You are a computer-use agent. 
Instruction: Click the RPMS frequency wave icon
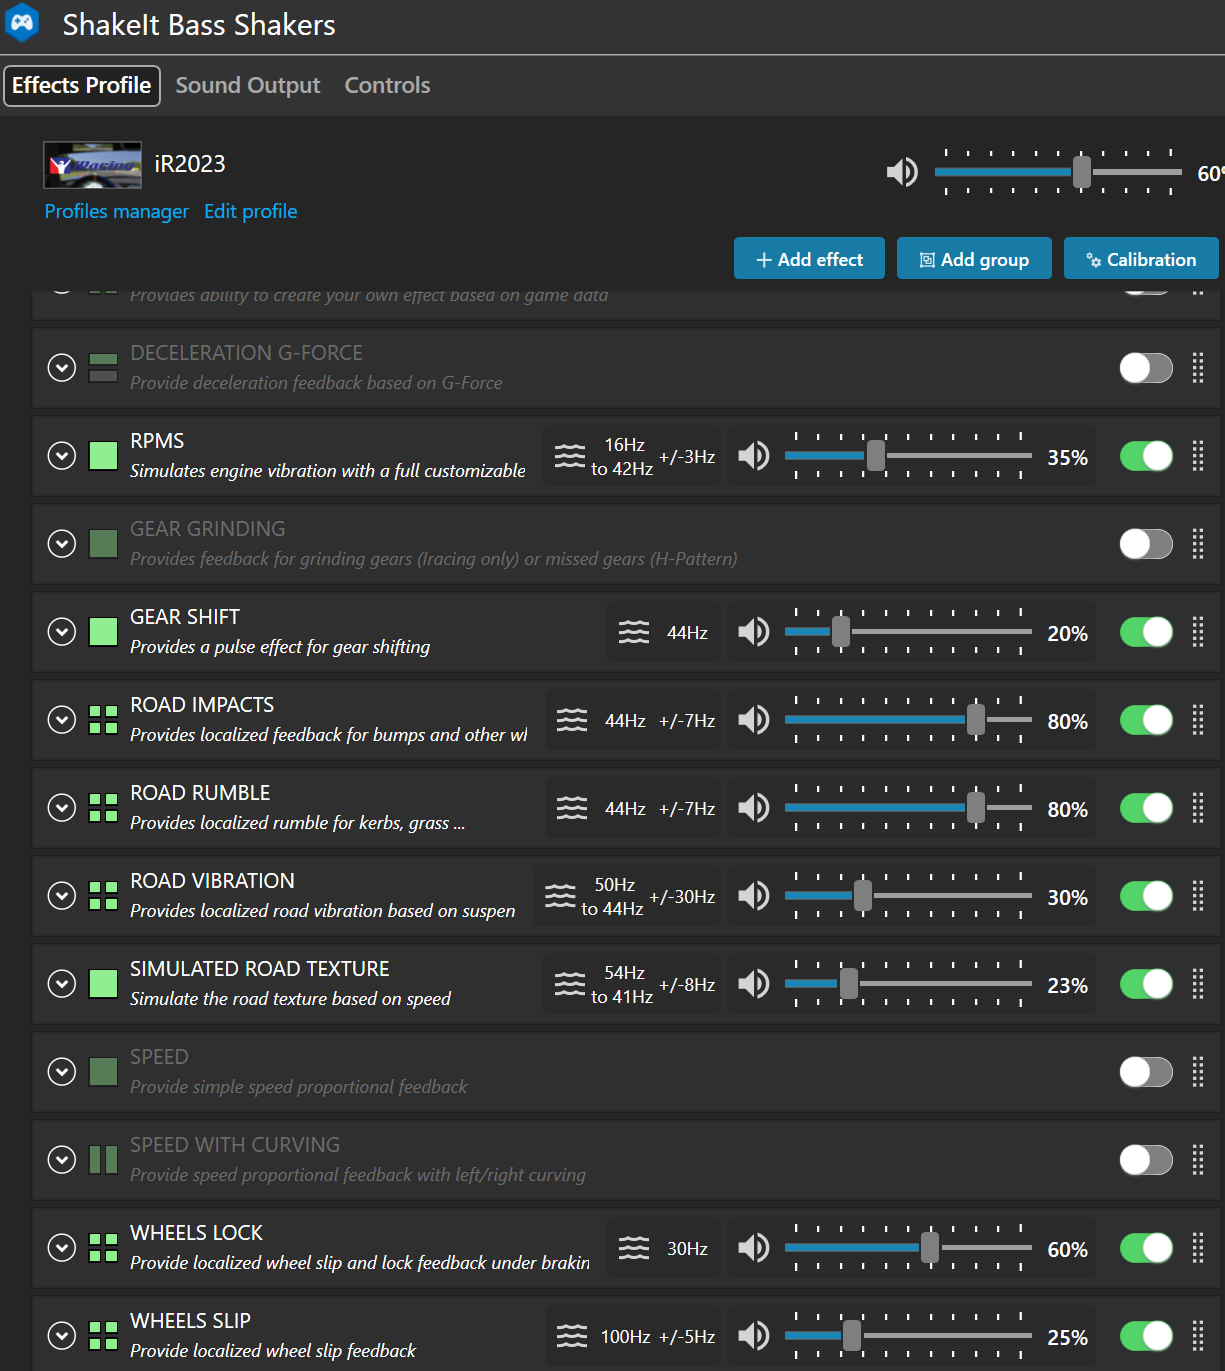click(570, 456)
